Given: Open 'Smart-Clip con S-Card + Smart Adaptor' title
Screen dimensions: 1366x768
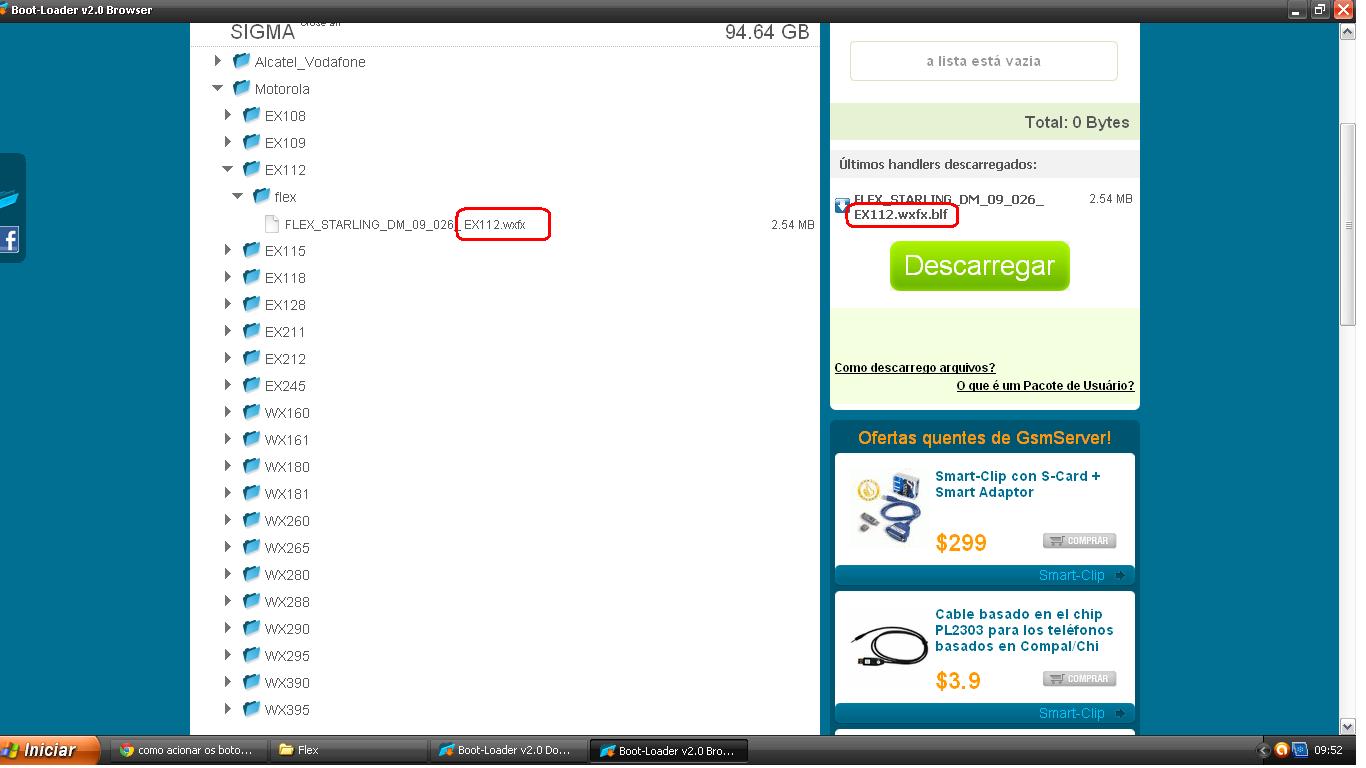Looking at the screenshot, I should pos(1018,484).
